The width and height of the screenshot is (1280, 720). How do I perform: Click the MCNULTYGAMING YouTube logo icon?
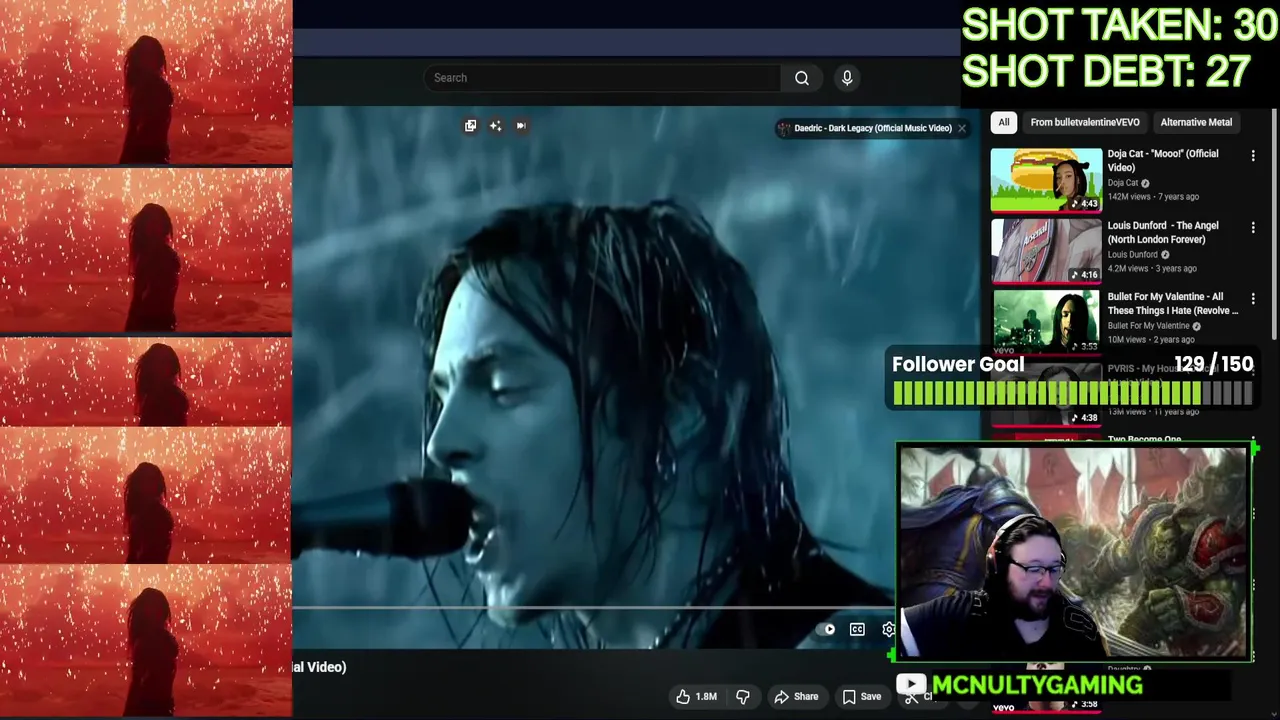click(x=910, y=685)
